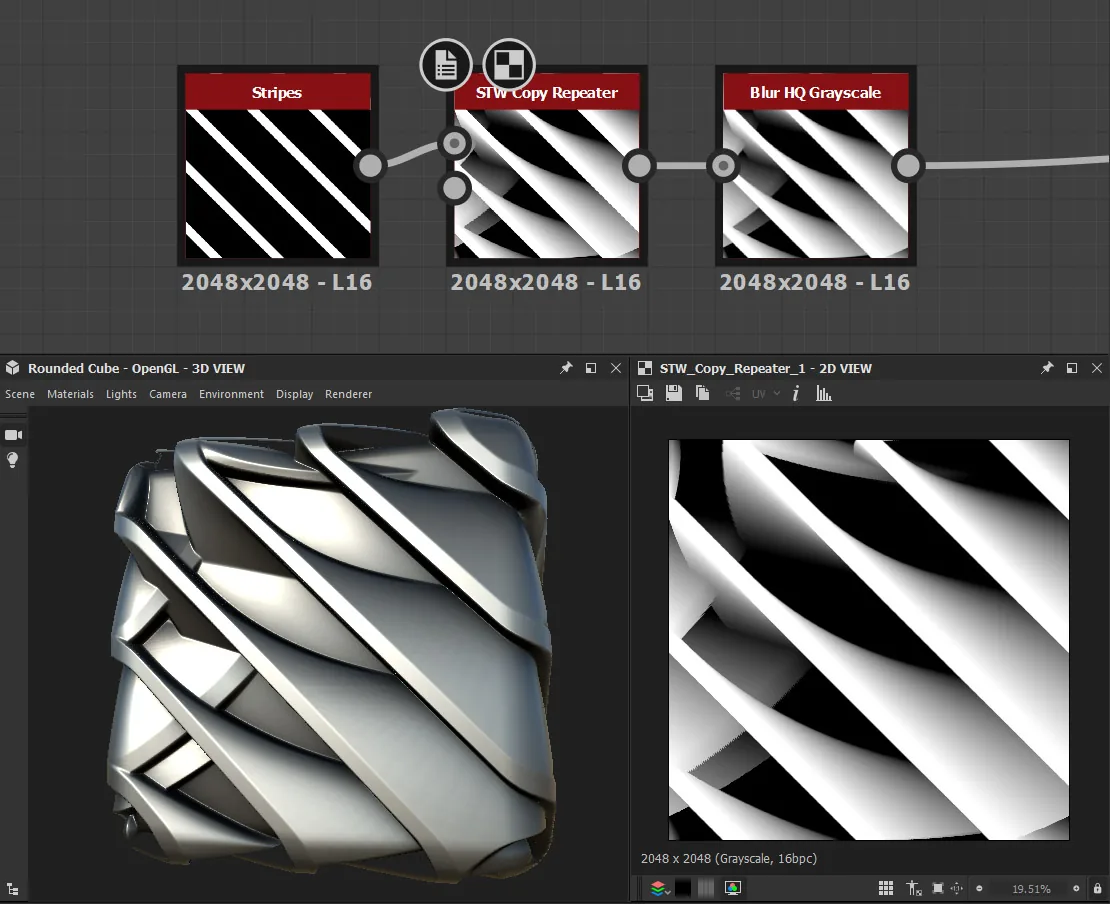Screen dimensions: 1110x904
Task: Click the Blur HQ Grayscale output connector
Action: (x=908, y=166)
